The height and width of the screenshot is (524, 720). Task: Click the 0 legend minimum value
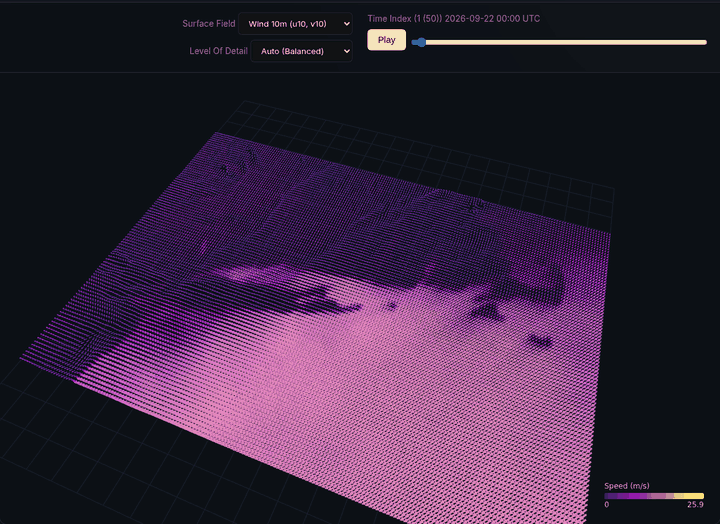pos(607,505)
